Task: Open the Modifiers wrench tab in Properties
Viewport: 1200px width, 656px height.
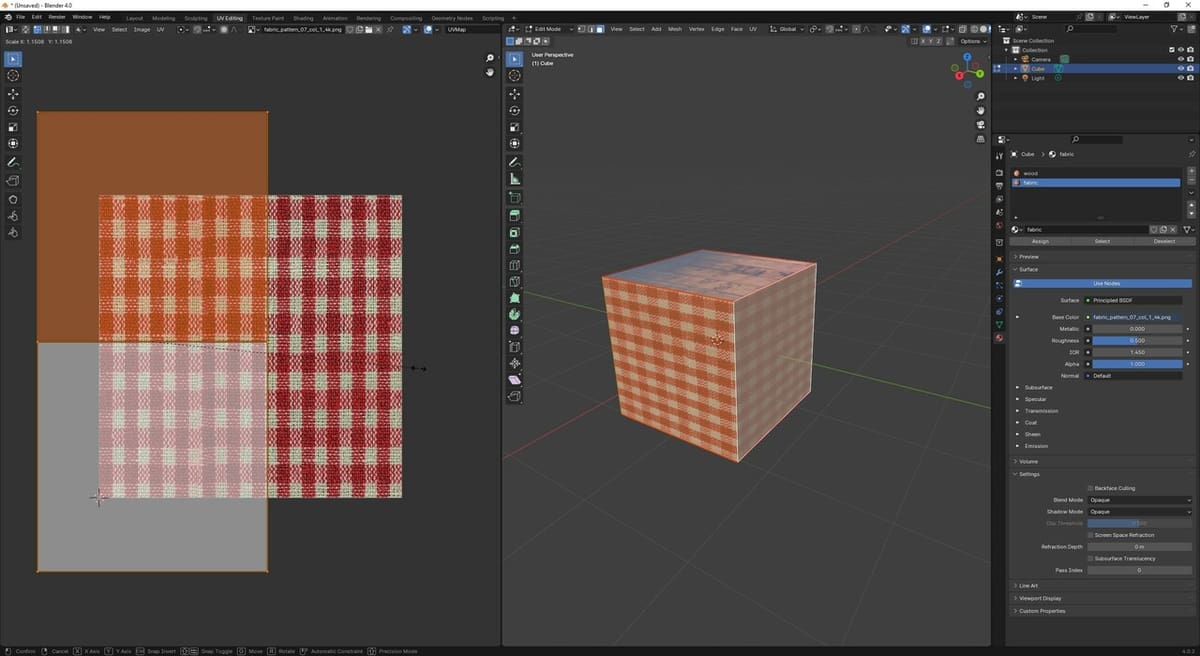Action: coord(999,272)
